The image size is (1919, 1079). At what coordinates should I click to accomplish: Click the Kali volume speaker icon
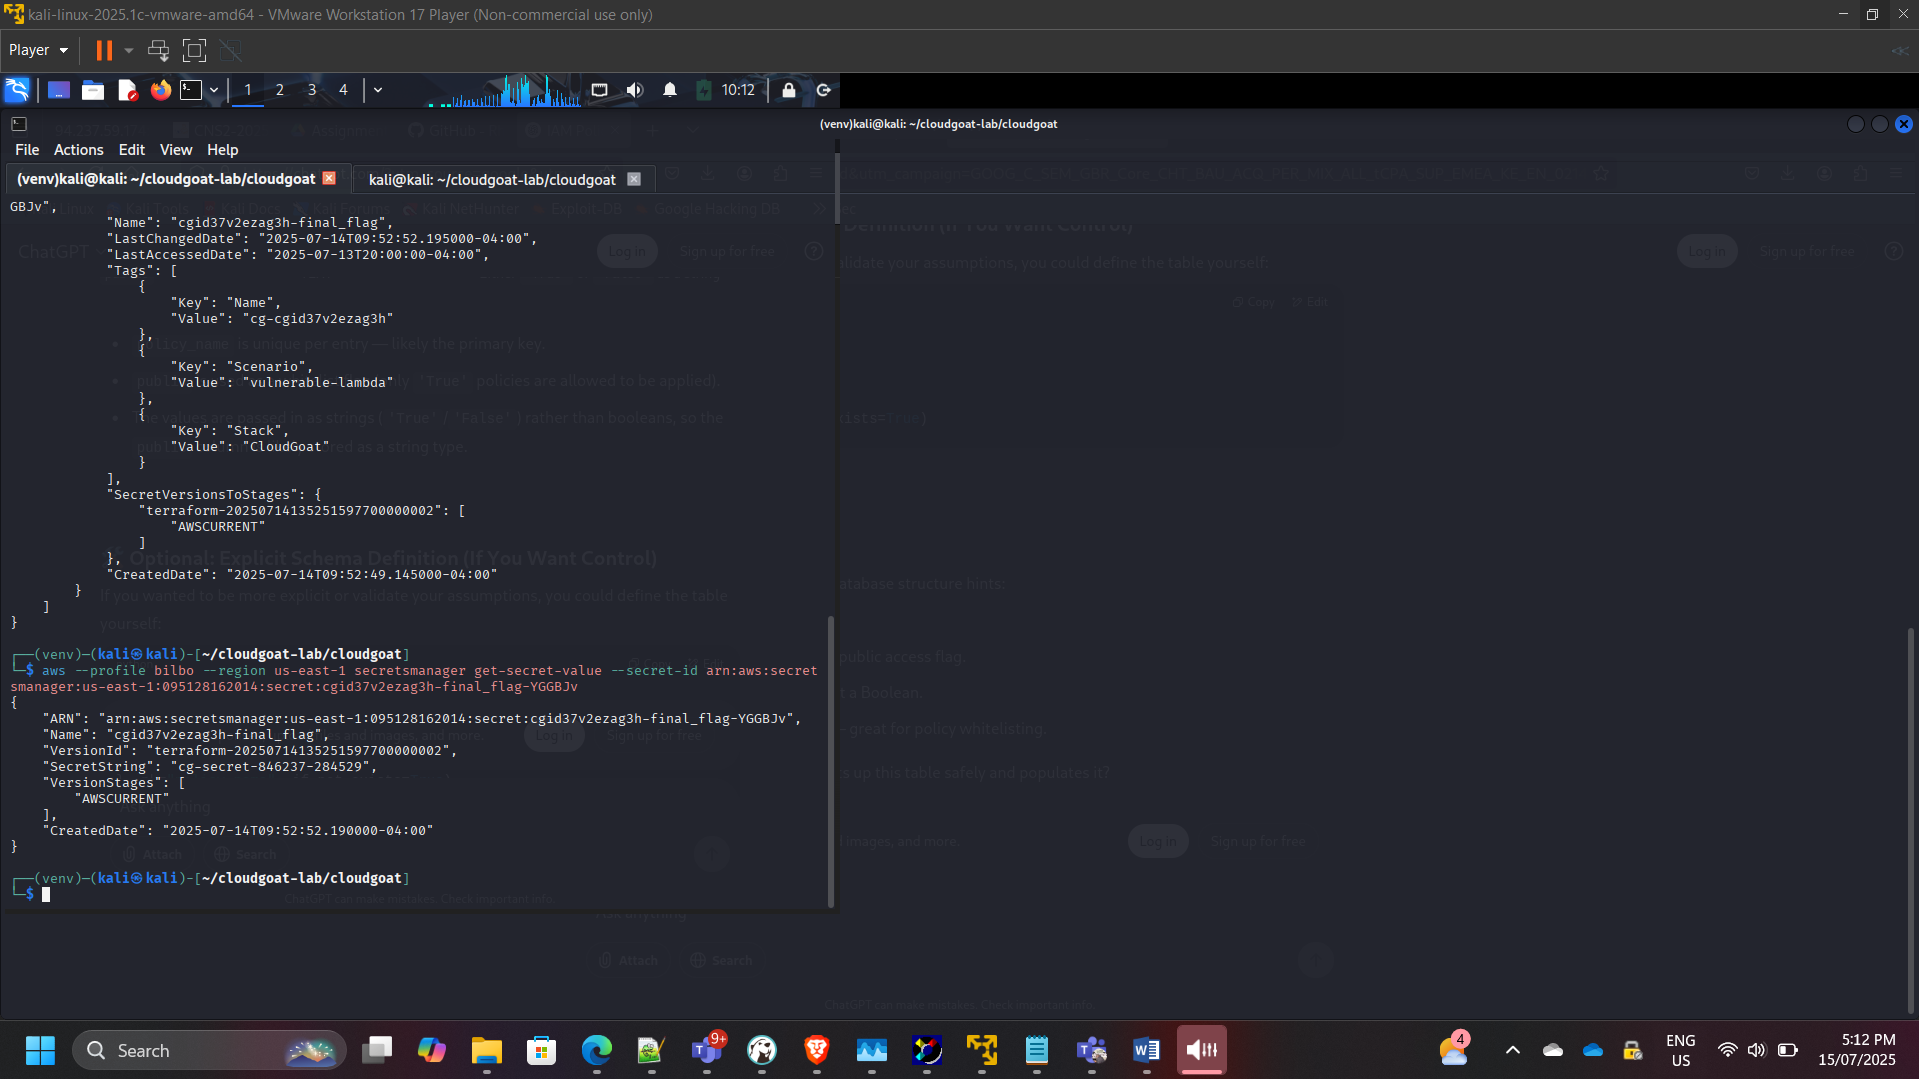click(x=635, y=90)
